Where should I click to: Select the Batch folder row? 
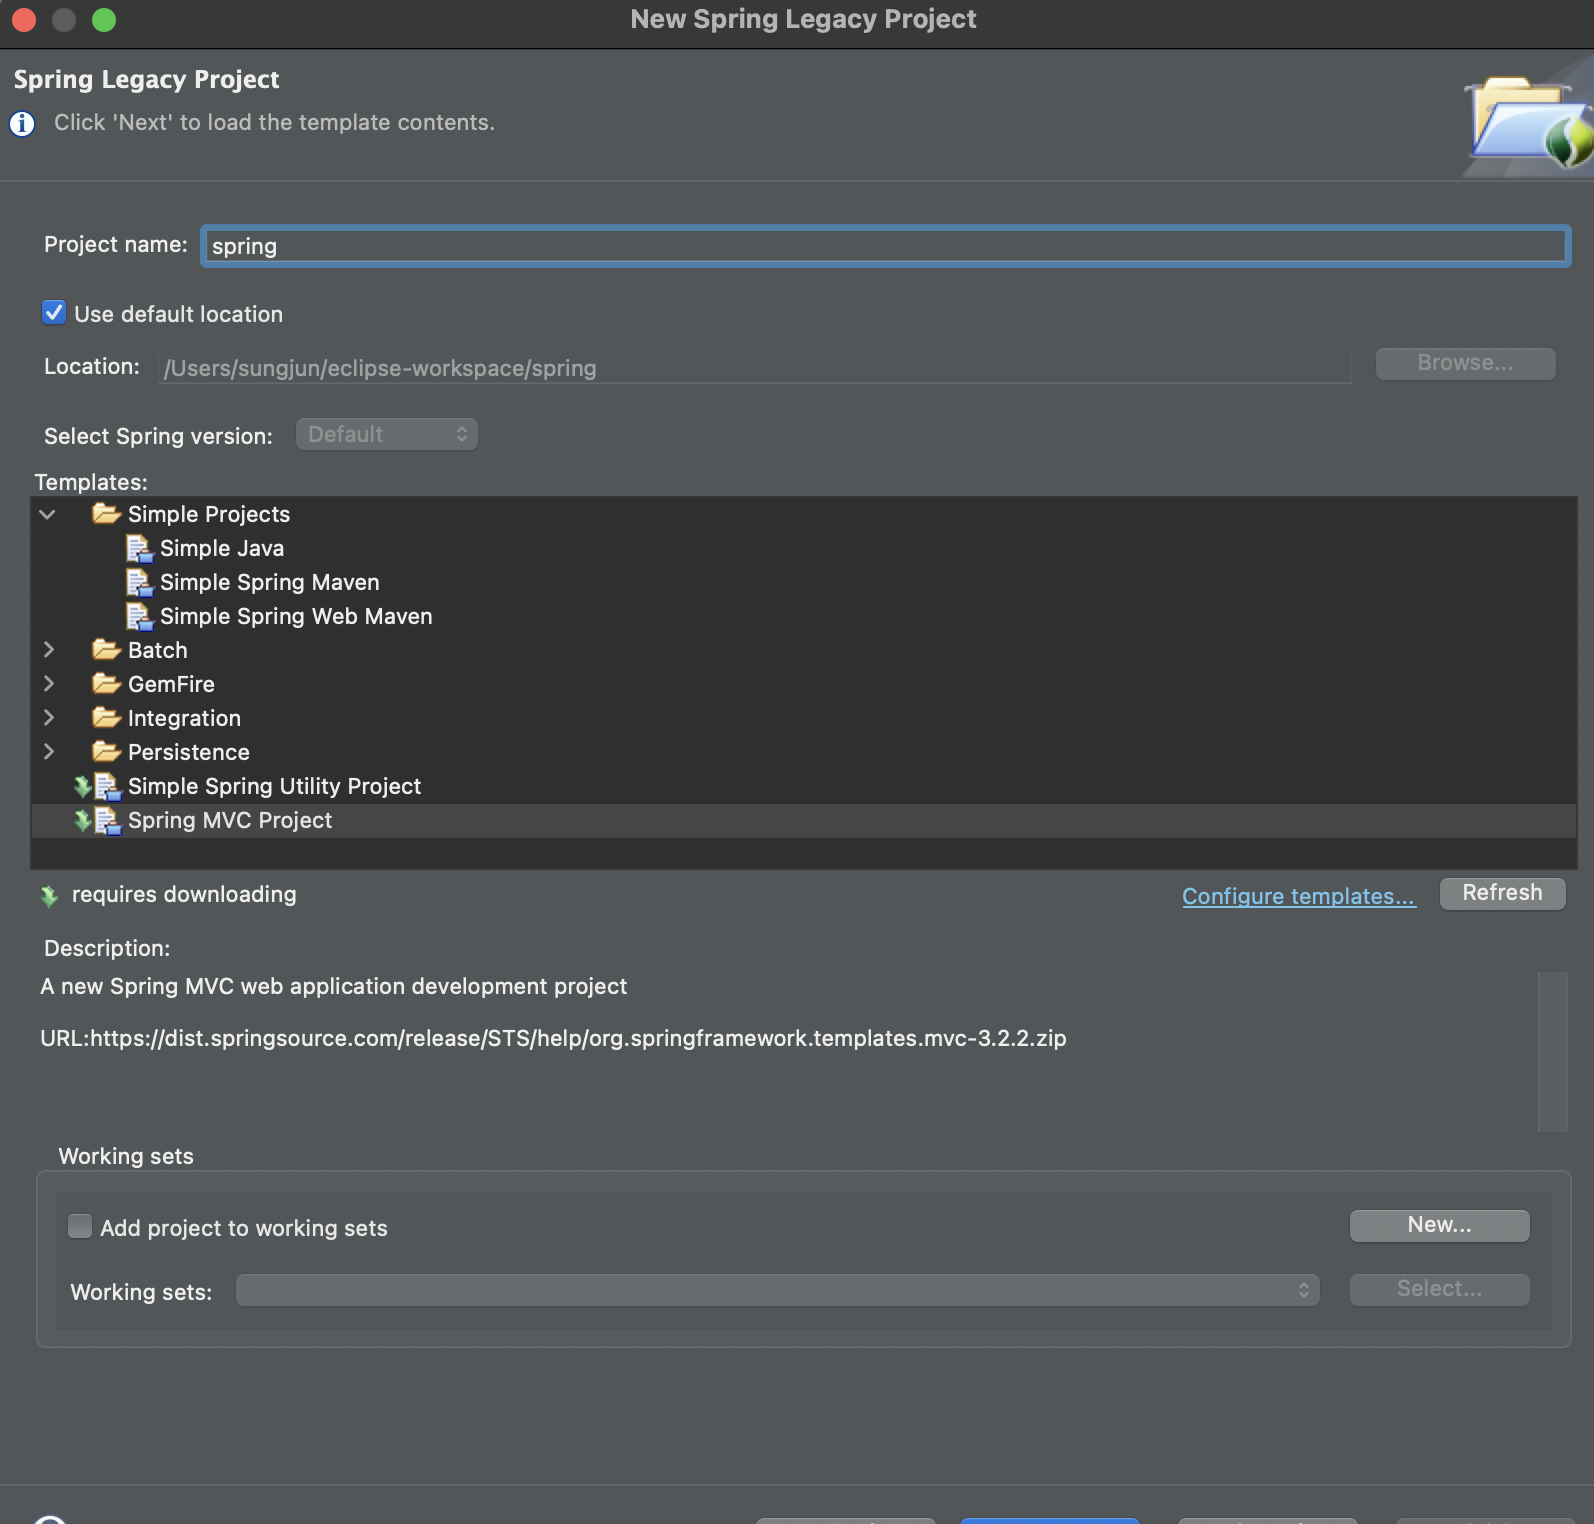pos(804,650)
